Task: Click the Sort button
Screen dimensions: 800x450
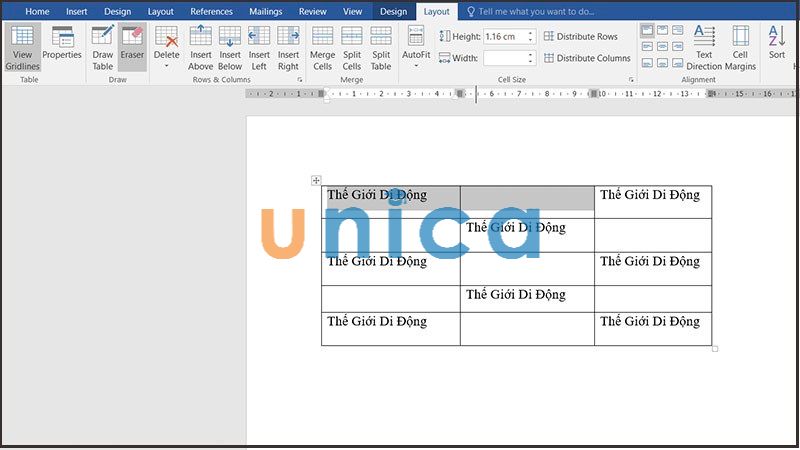Action: [777, 42]
